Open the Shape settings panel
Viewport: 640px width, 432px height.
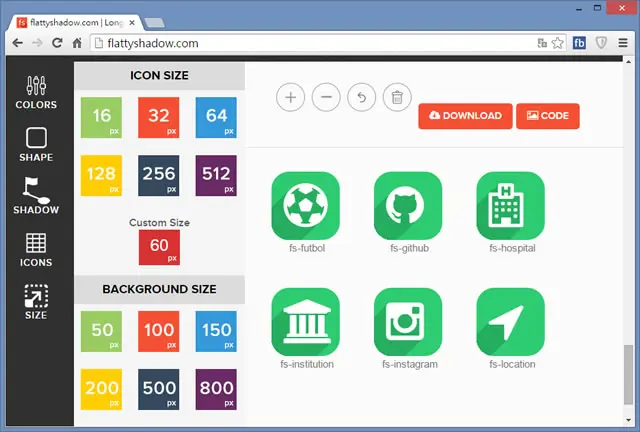pos(36,145)
